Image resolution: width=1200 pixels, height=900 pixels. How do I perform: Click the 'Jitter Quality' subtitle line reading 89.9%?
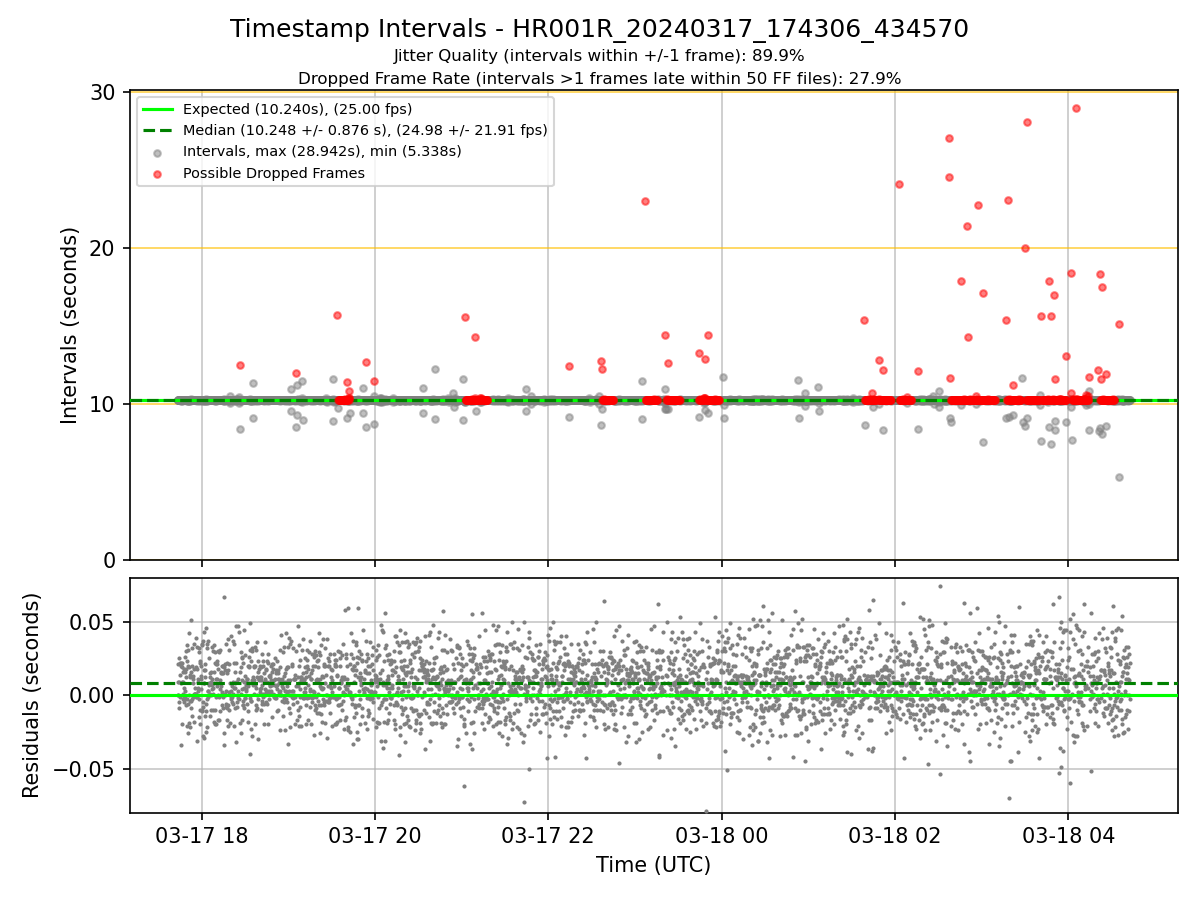pos(599,56)
